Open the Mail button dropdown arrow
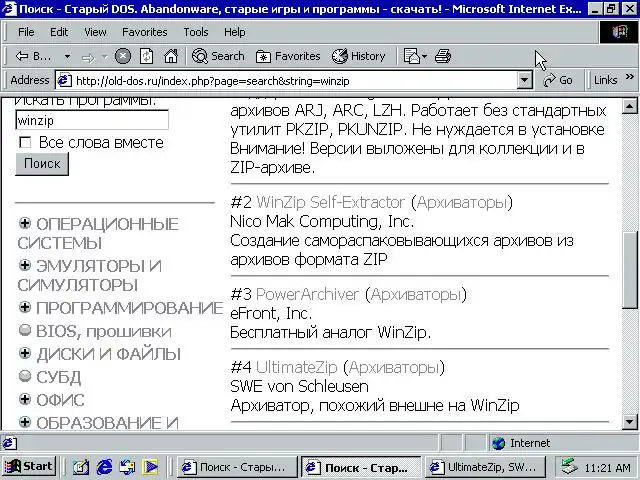The width and height of the screenshot is (640, 480). pos(424,56)
